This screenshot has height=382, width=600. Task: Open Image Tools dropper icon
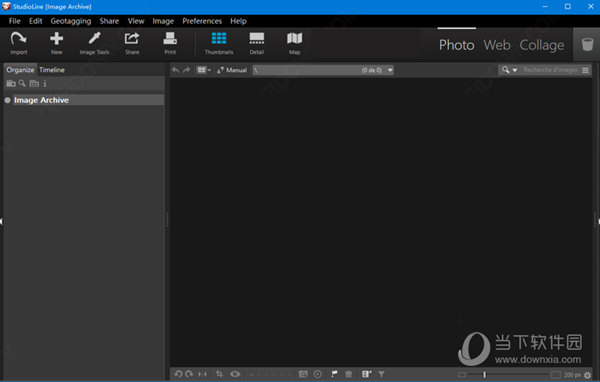[x=94, y=43]
